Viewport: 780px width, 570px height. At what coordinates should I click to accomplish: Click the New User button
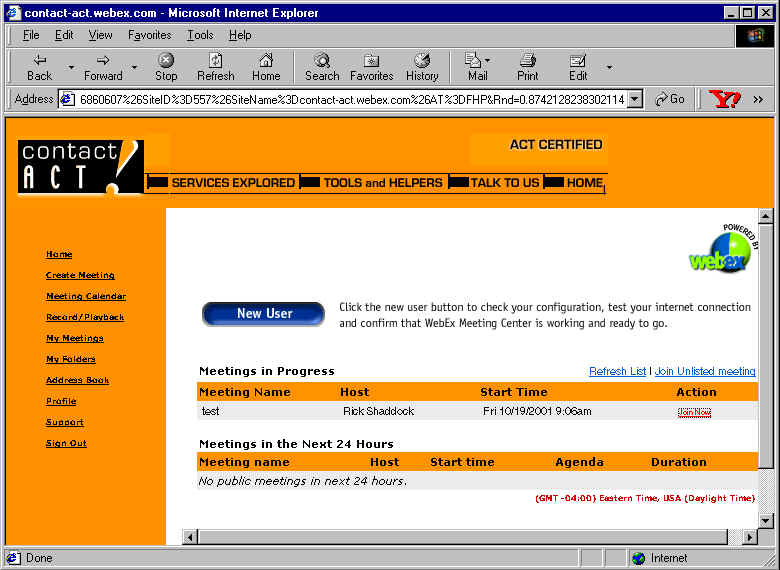[x=264, y=314]
